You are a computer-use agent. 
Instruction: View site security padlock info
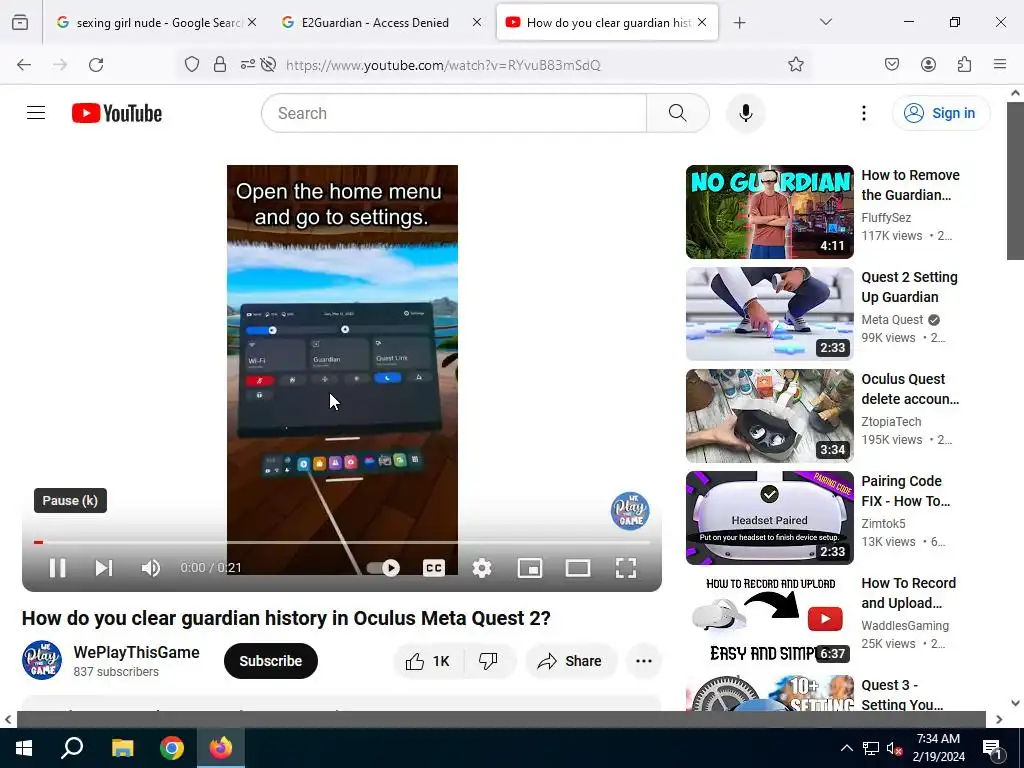tap(220, 64)
